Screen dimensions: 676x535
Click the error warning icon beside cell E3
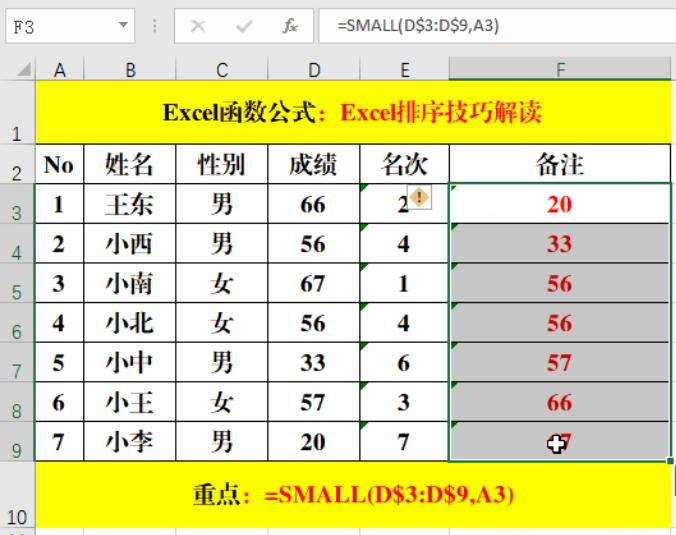(419, 197)
